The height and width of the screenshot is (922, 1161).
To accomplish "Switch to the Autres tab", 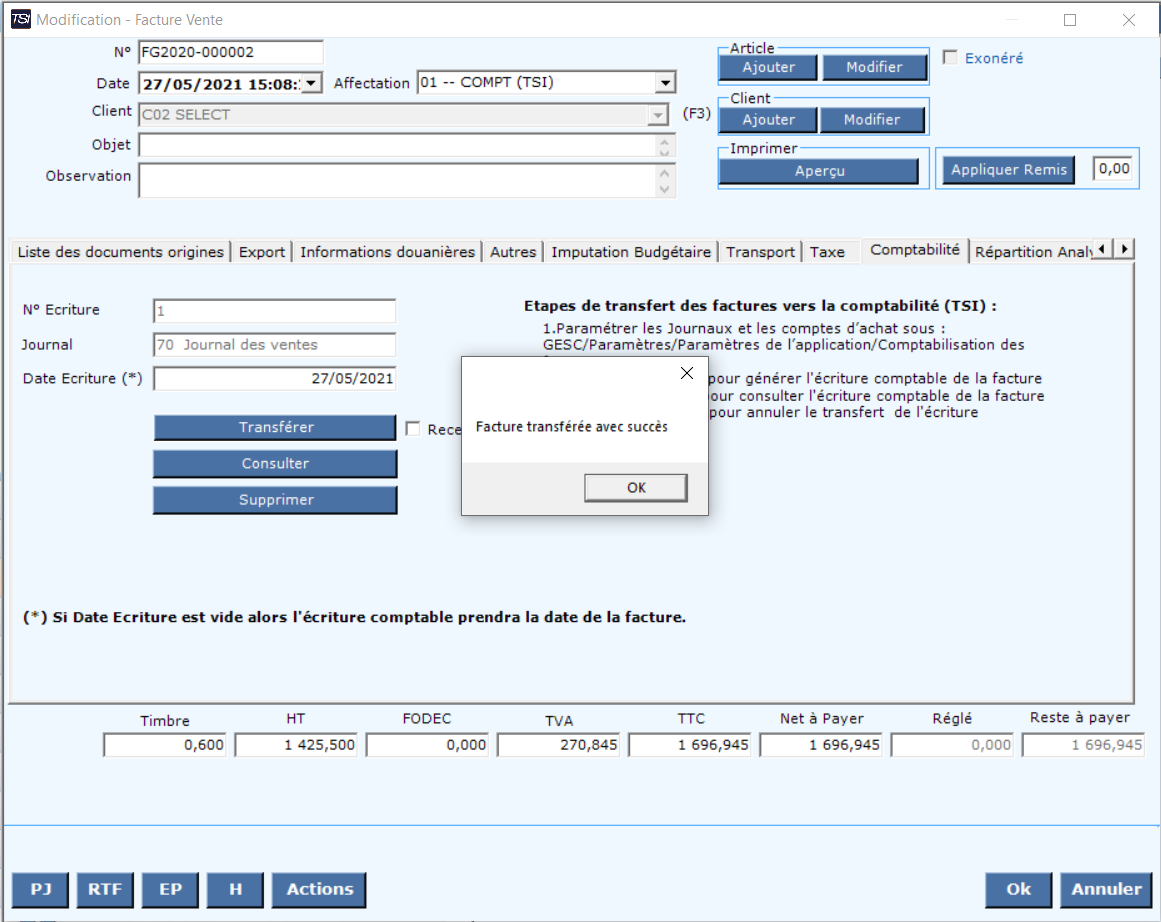I will pos(512,252).
